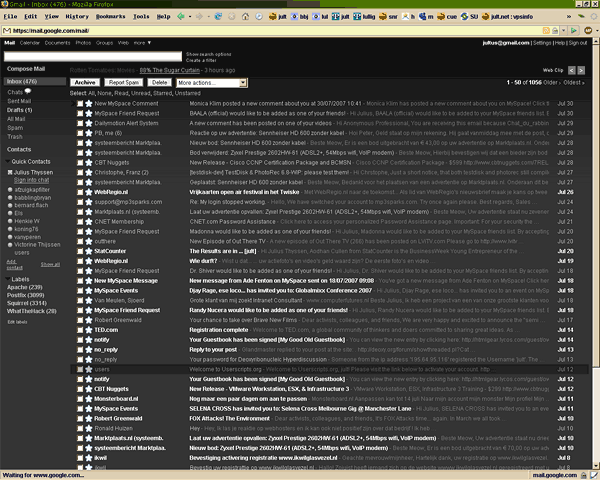The width and height of the screenshot is (600, 480).
Task: Open the 'snr' bookmark in toolbar
Action: (388, 17)
